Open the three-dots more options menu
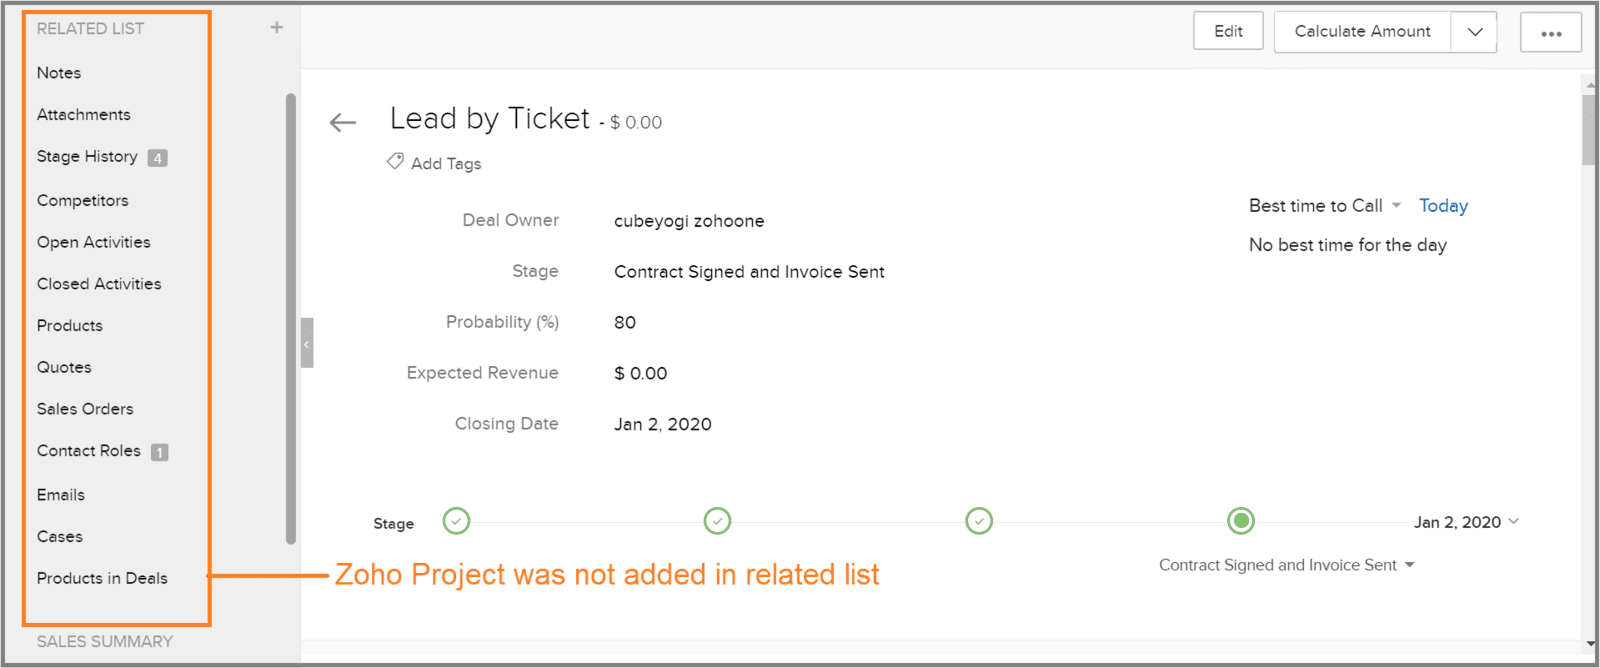The image size is (1600, 668). [x=1551, y=32]
